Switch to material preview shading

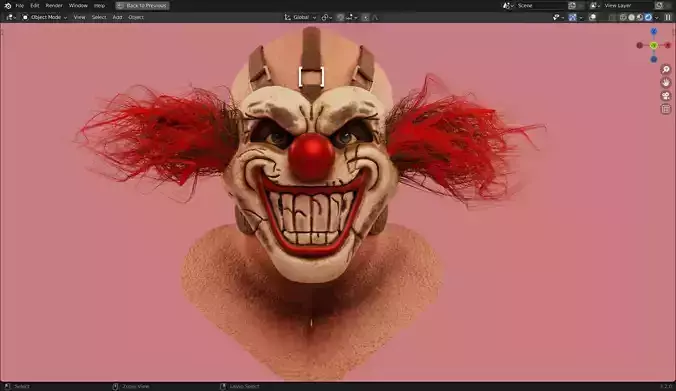point(640,17)
